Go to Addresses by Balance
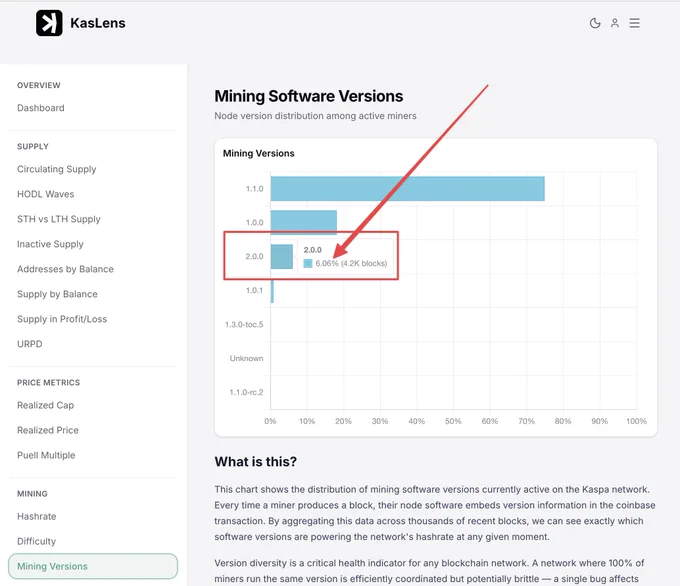 point(65,269)
